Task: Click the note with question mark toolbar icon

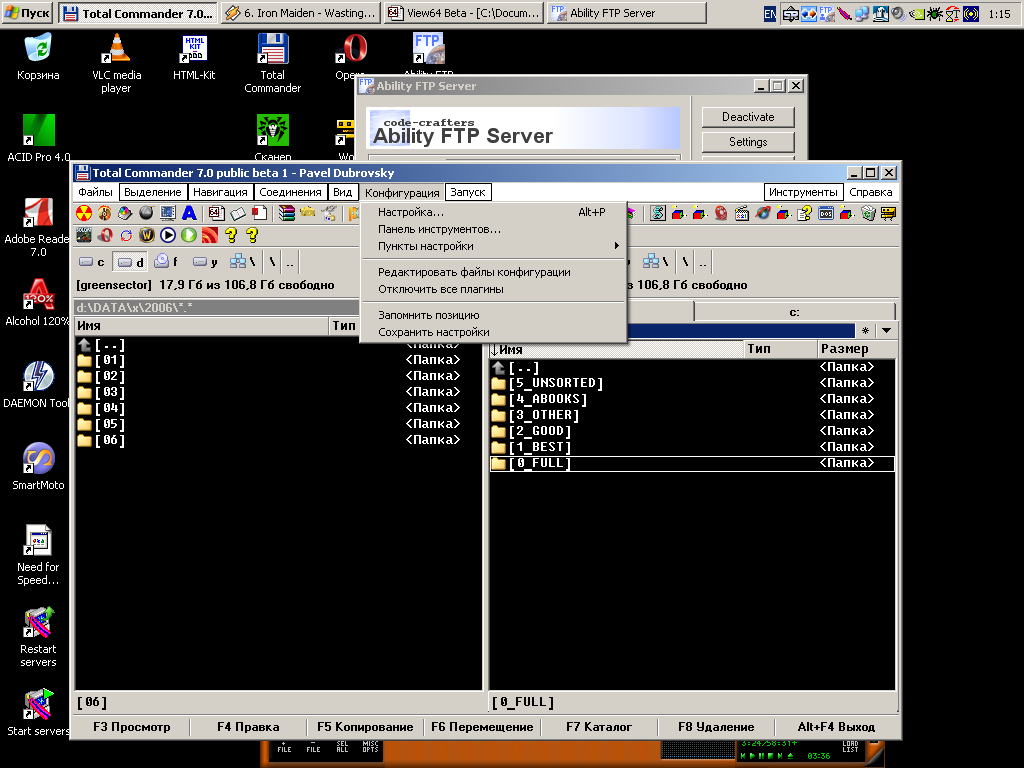Action: coord(805,213)
